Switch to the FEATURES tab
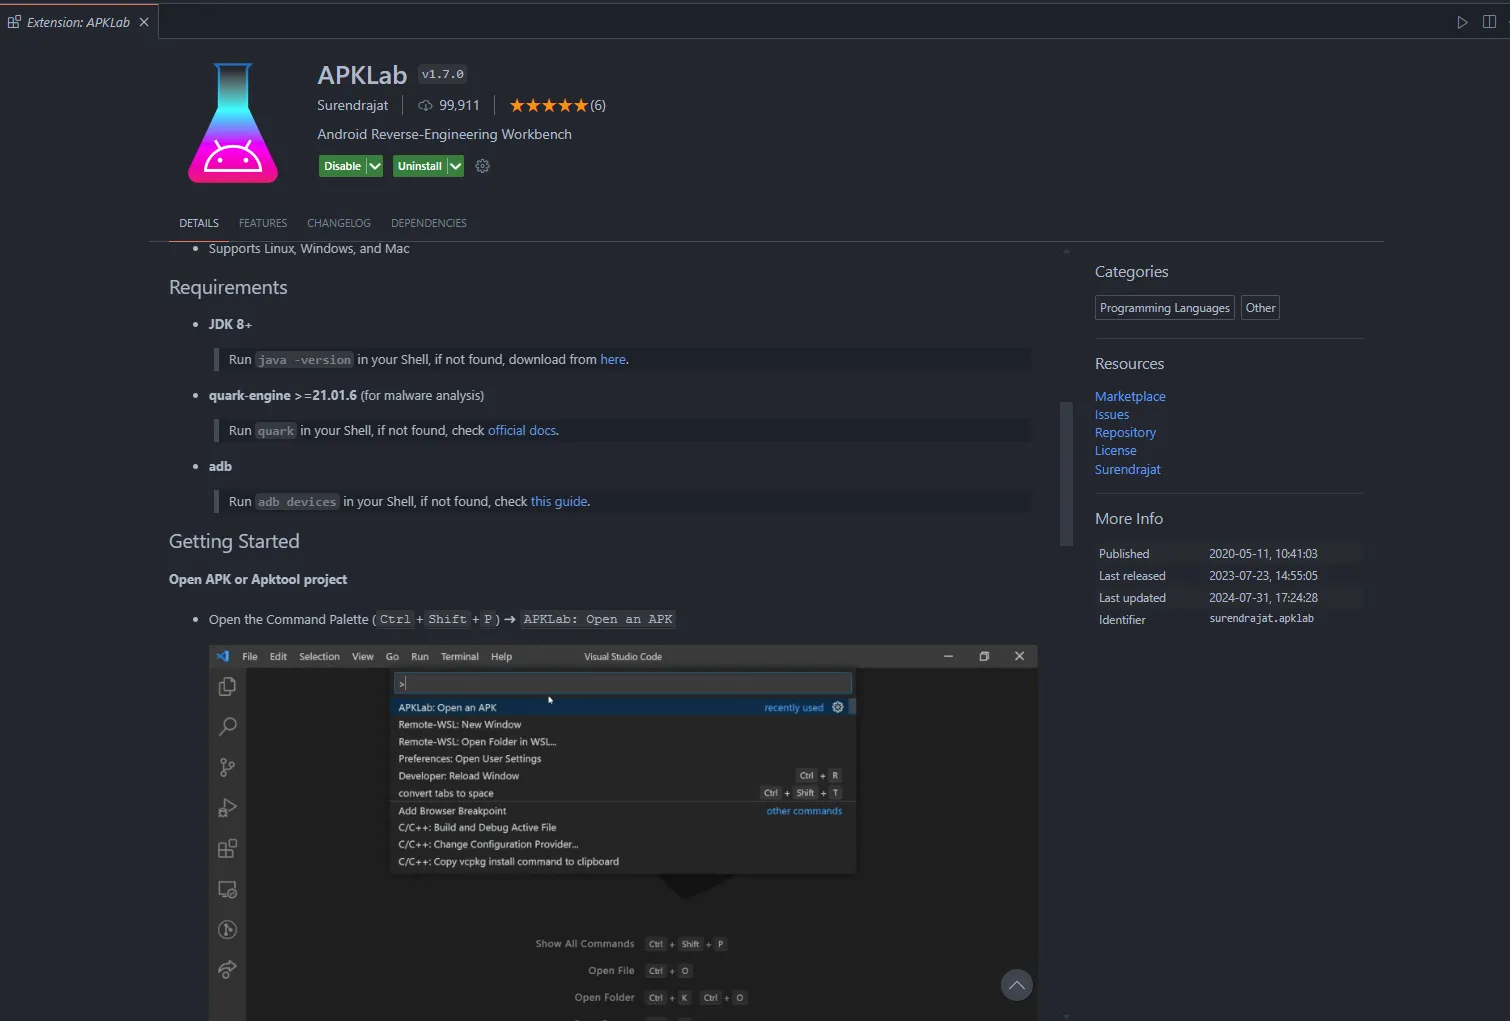 263,223
